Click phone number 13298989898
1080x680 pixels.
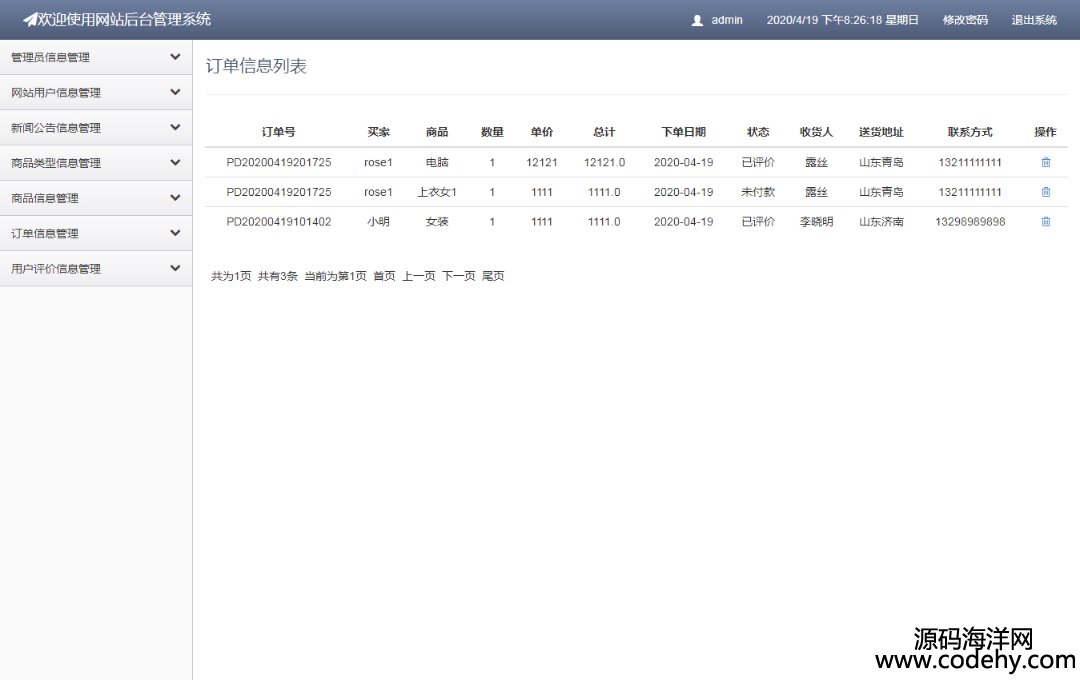pos(970,222)
